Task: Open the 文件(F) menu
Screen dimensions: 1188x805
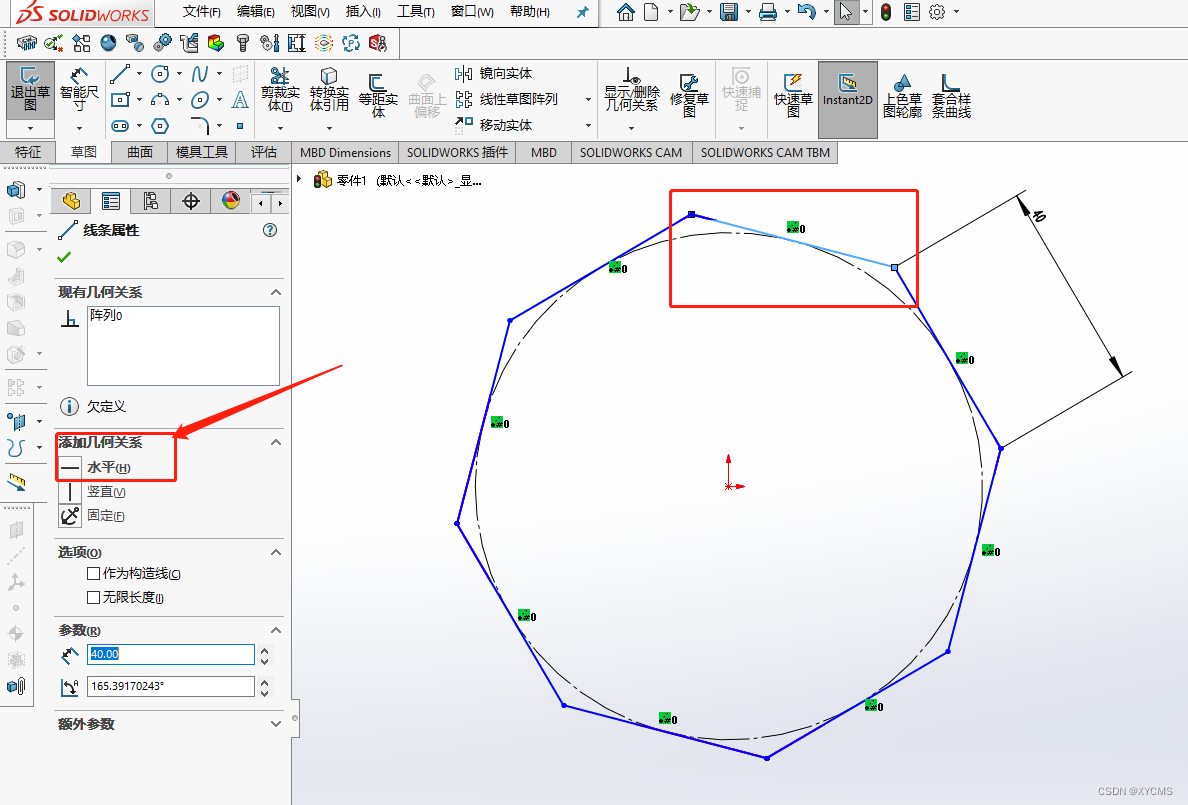Action: pyautogui.click(x=202, y=12)
